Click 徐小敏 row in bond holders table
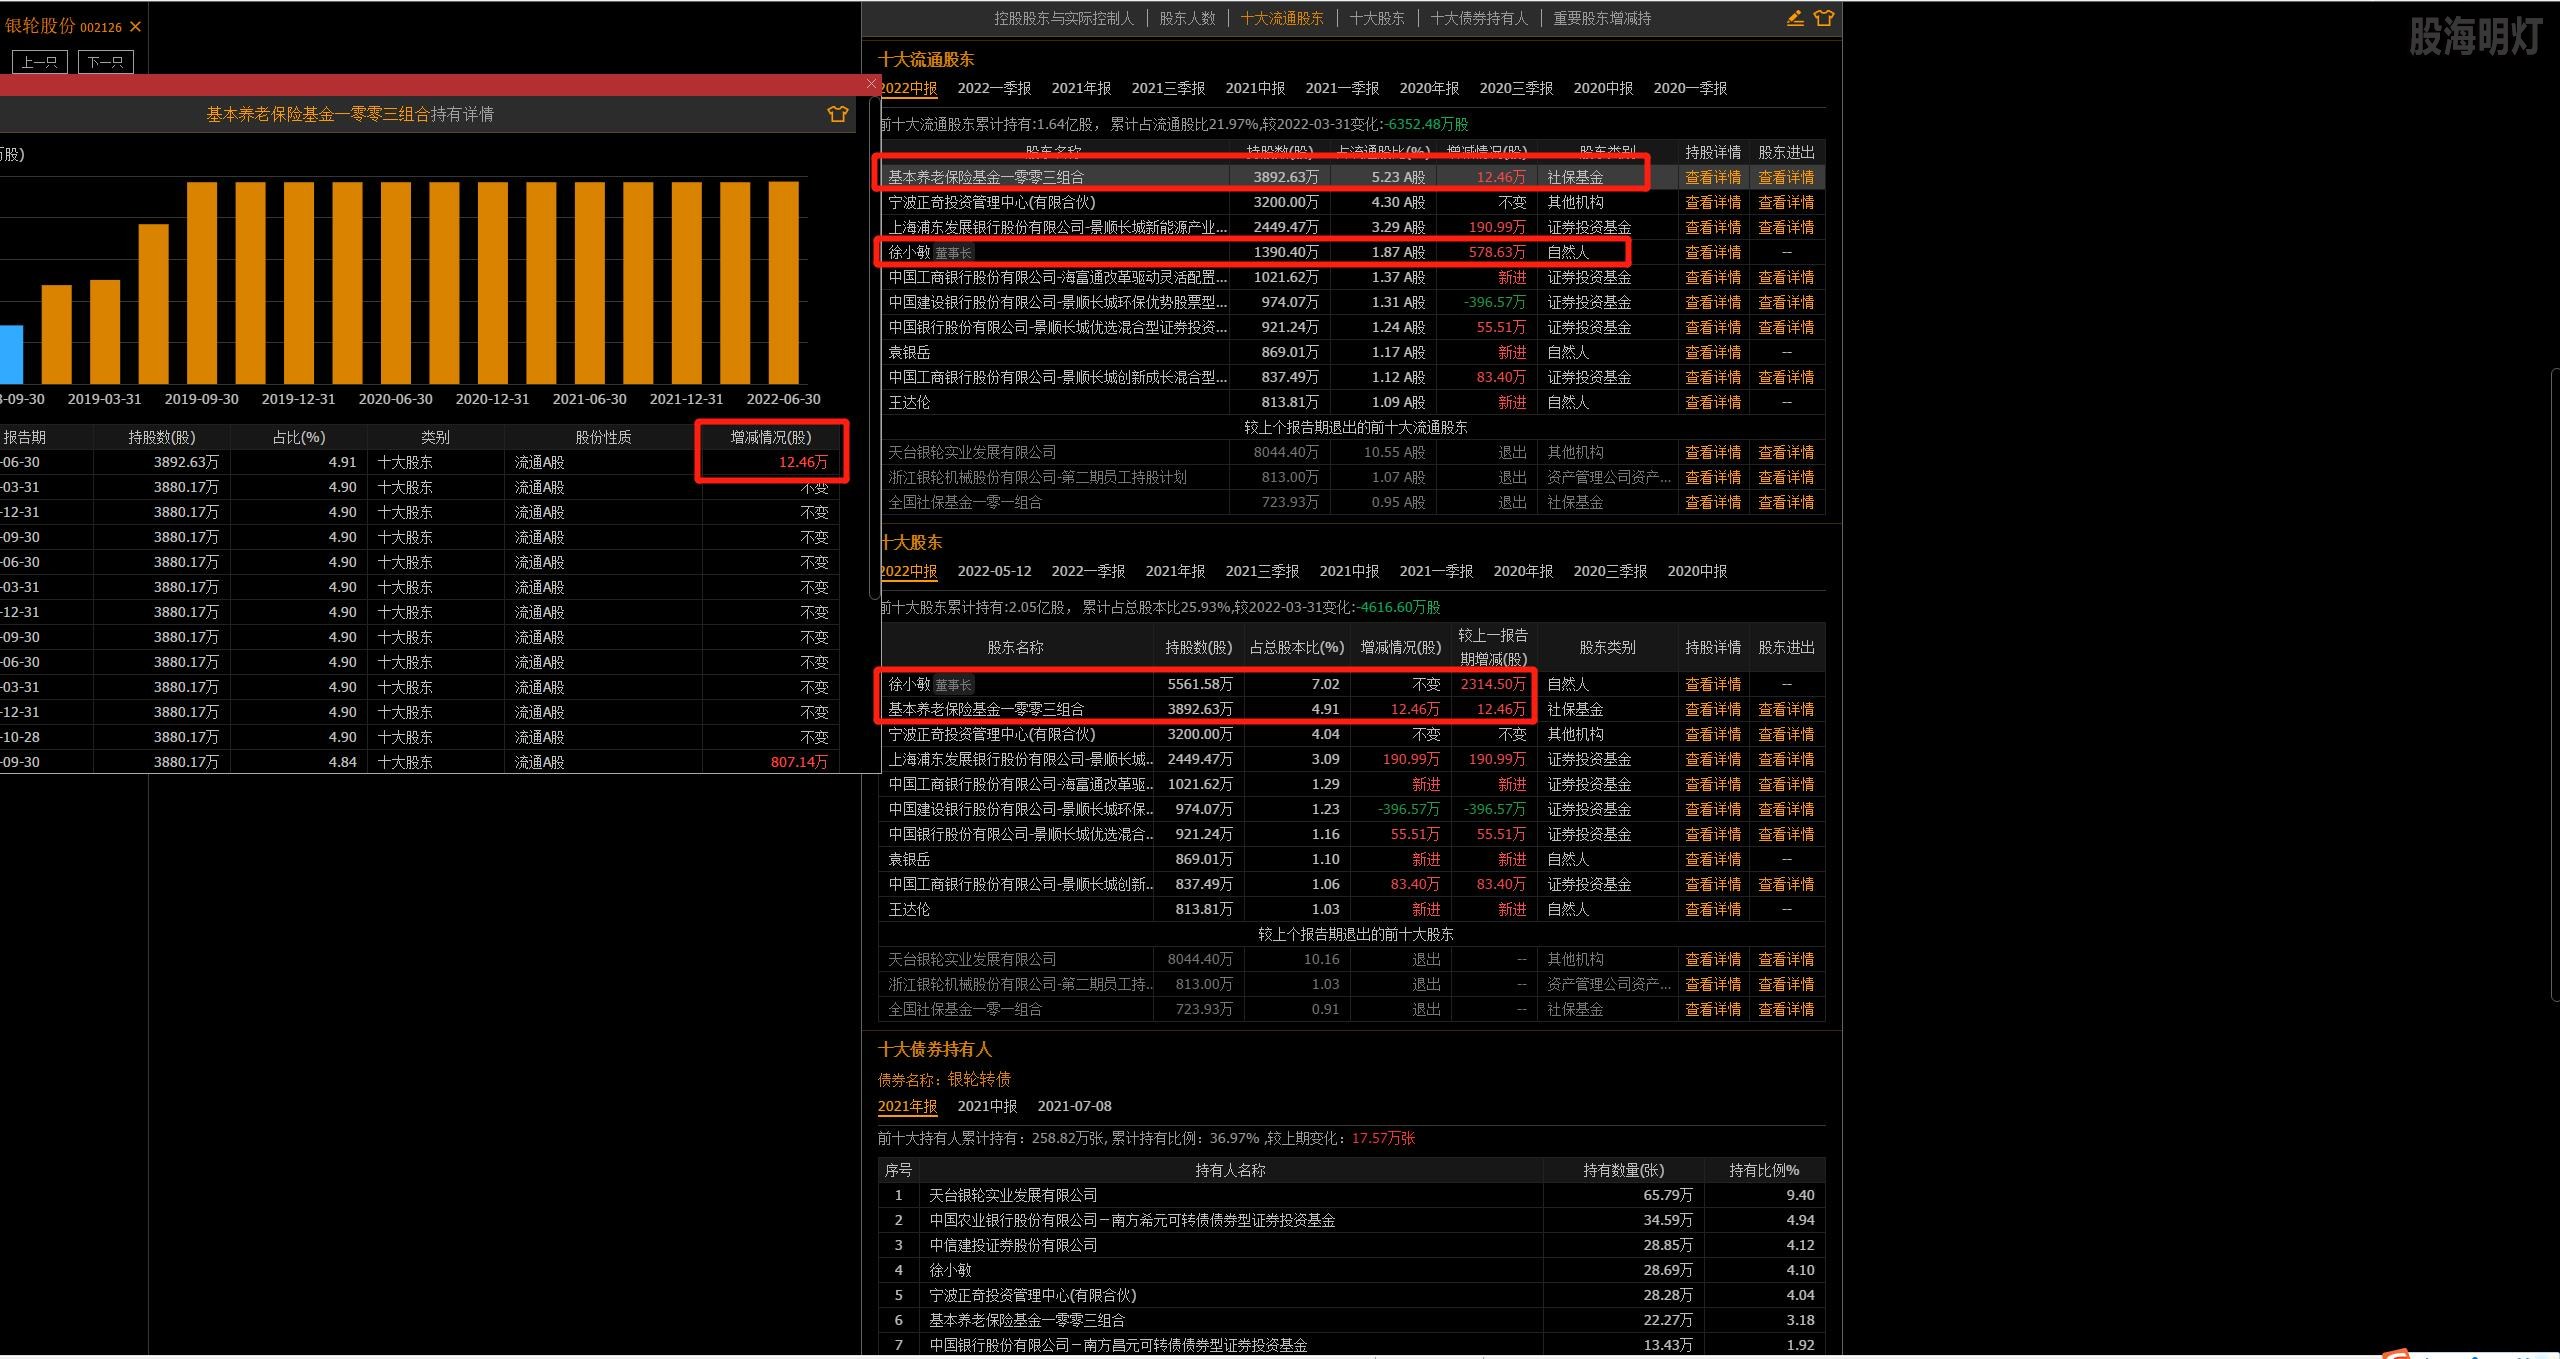 point(1352,1270)
